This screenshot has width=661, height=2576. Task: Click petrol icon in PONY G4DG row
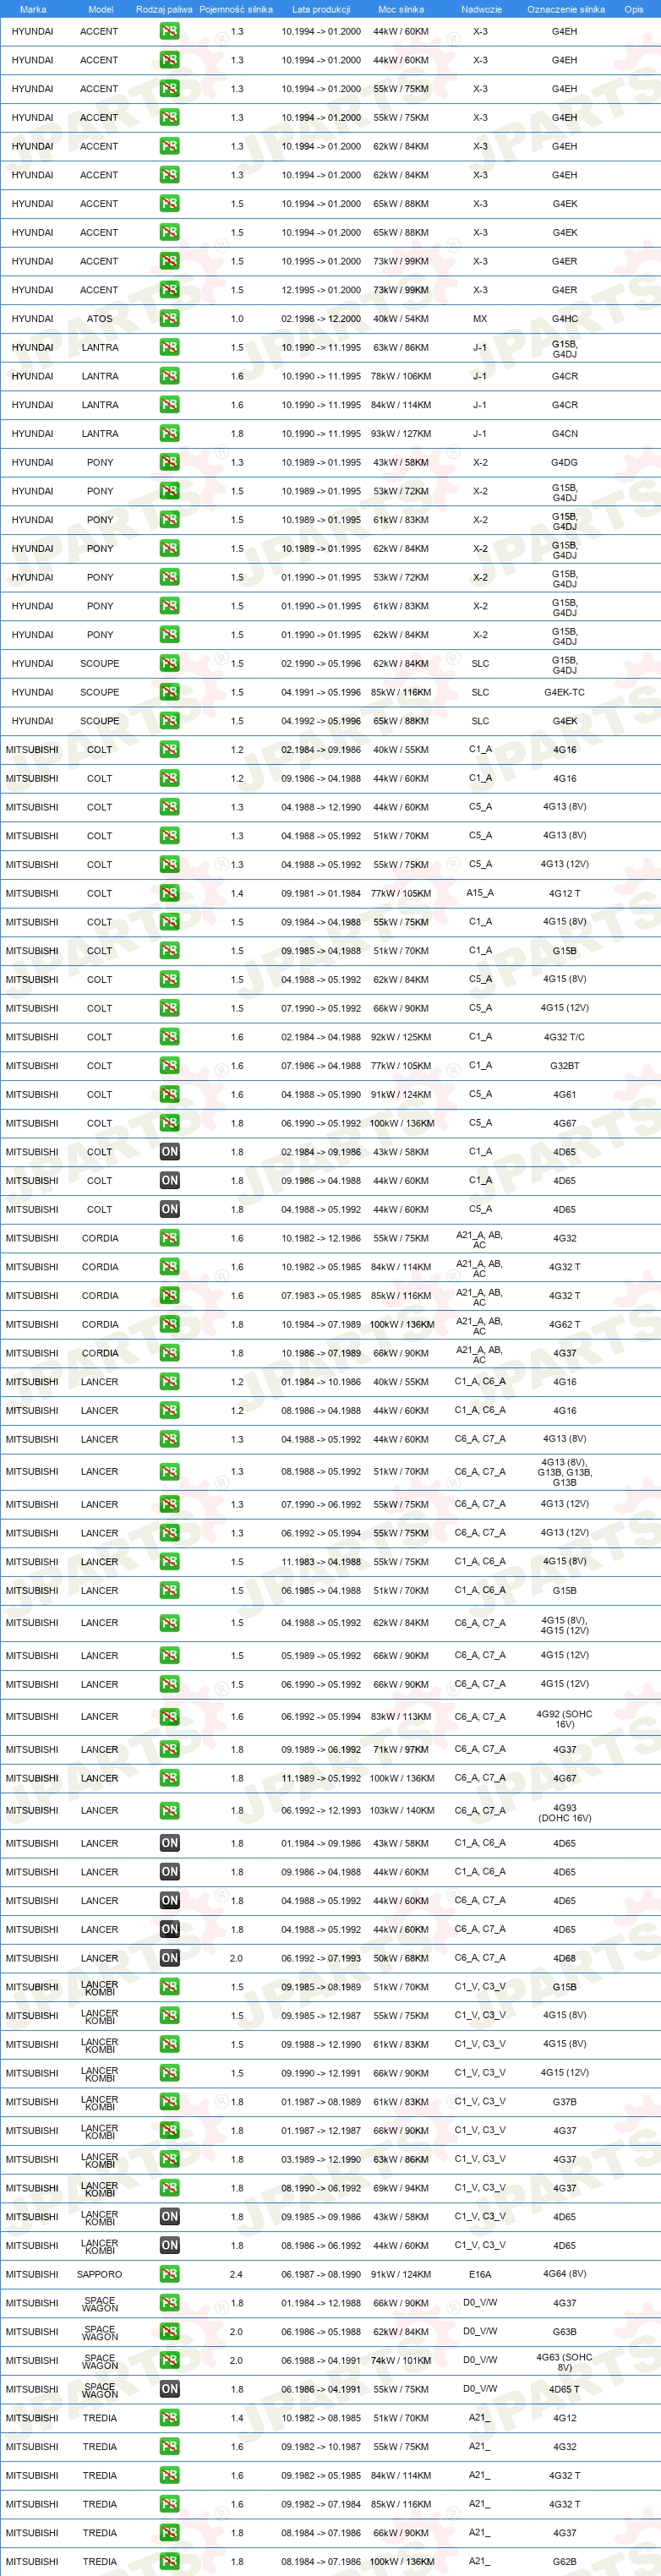click(170, 462)
